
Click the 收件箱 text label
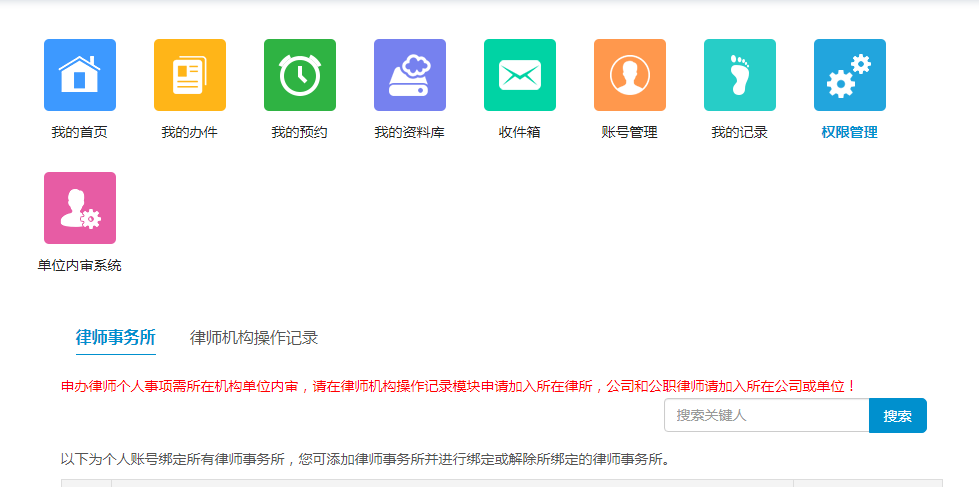coord(520,132)
